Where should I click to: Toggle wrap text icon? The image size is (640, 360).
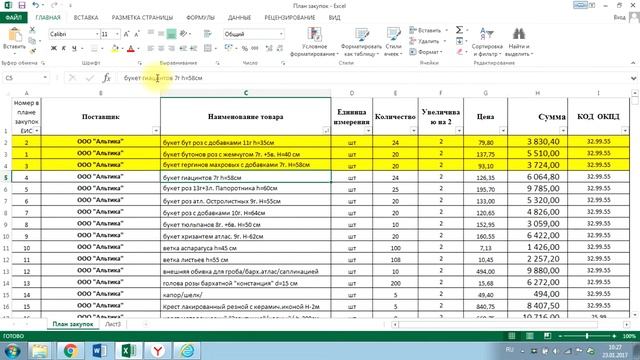[207, 34]
